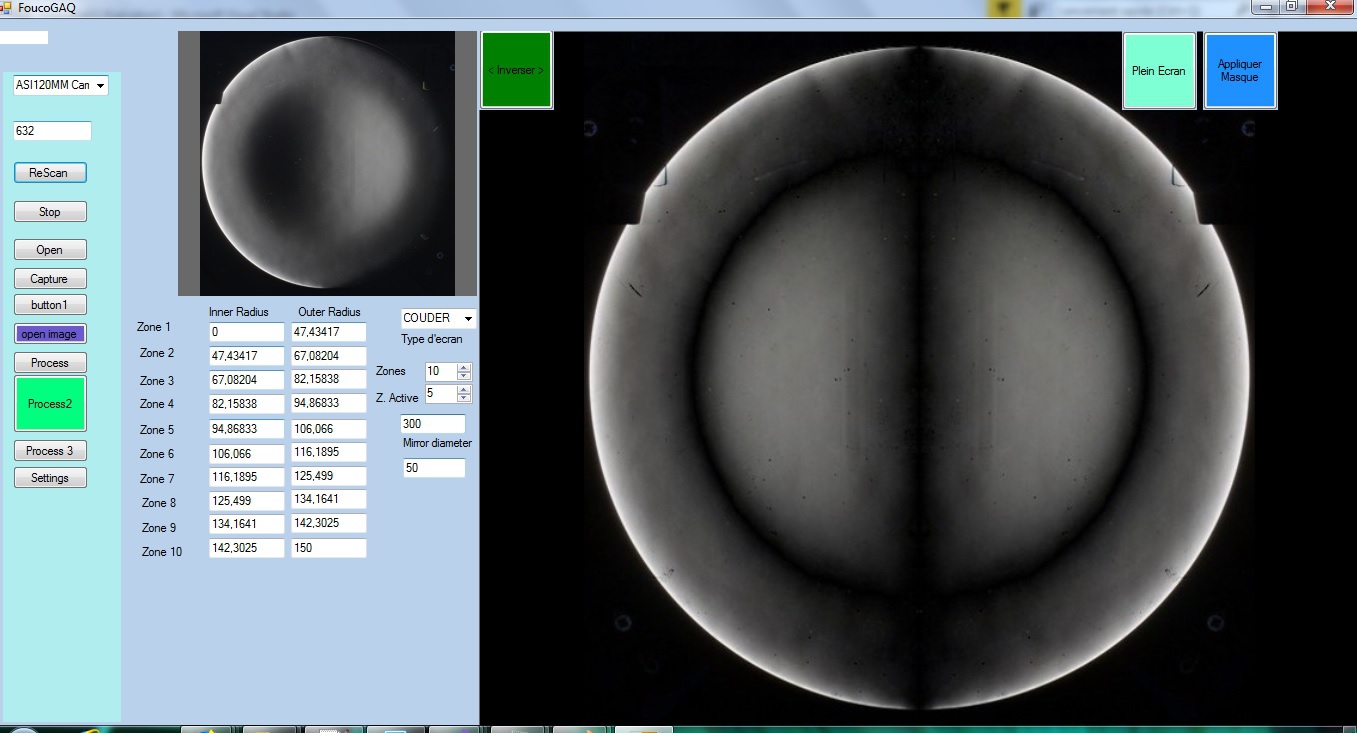The image size is (1357, 733).
Task: Edit the Zone 2 Inner Radius field
Action: (x=247, y=356)
